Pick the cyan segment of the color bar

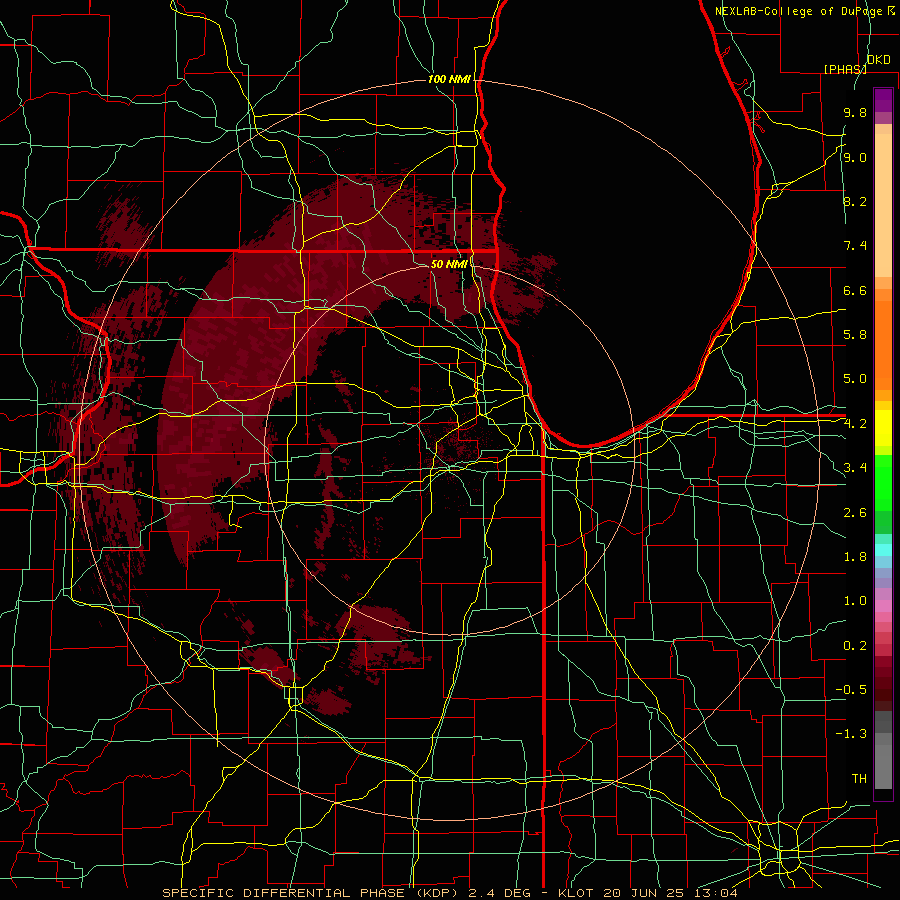pyautogui.click(x=883, y=550)
